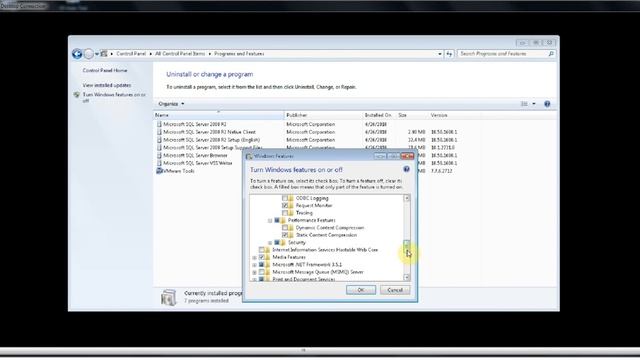Click the folder icon for Performance Features
This screenshot has width=640, height=360.
(x=283, y=220)
